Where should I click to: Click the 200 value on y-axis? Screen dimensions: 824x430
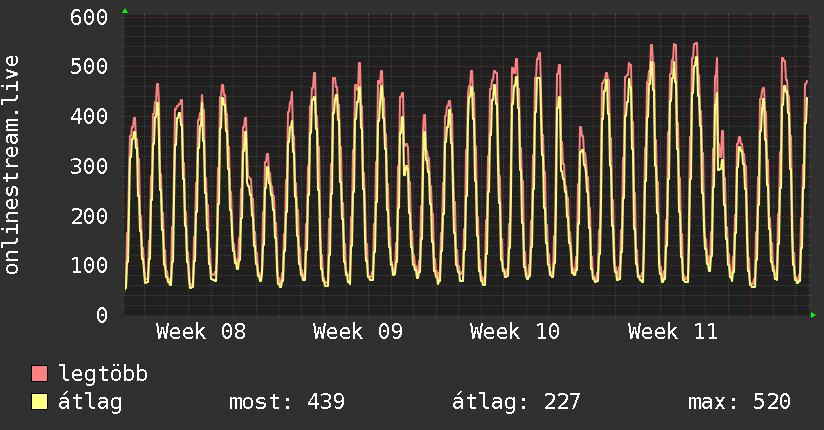click(x=90, y=215)
